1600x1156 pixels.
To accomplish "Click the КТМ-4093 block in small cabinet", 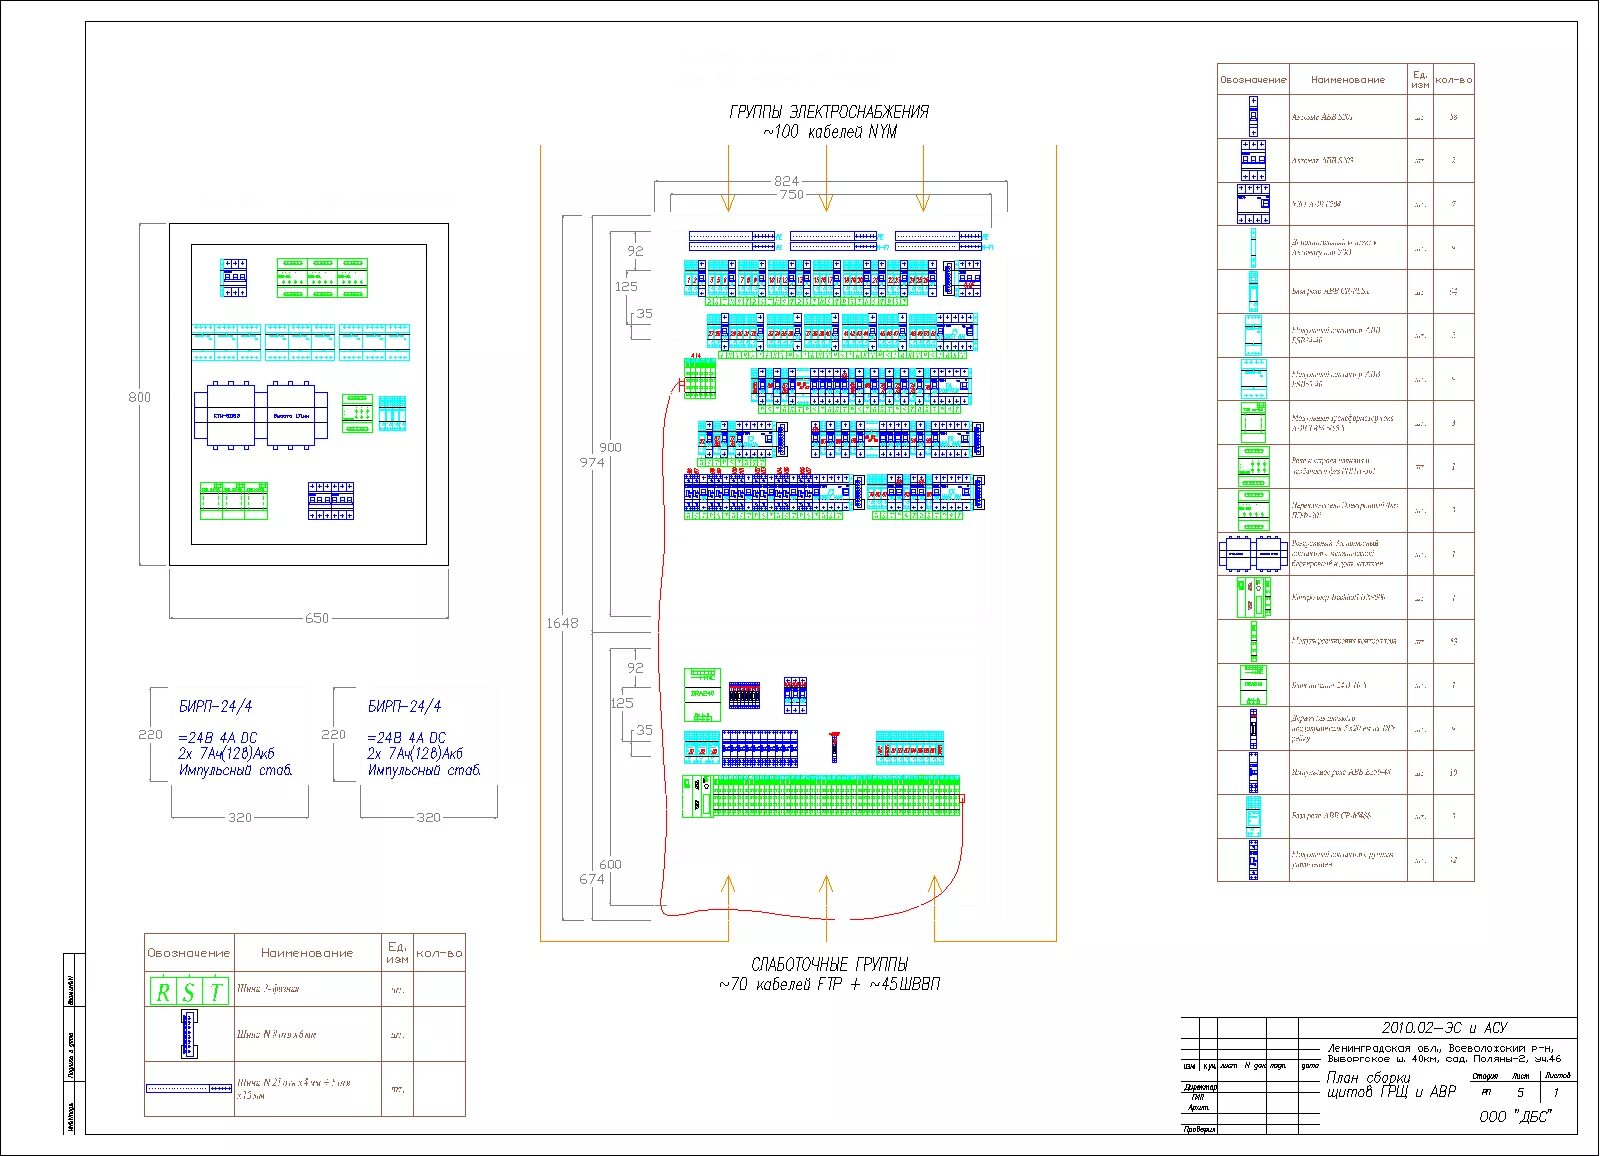I will 225,415.
